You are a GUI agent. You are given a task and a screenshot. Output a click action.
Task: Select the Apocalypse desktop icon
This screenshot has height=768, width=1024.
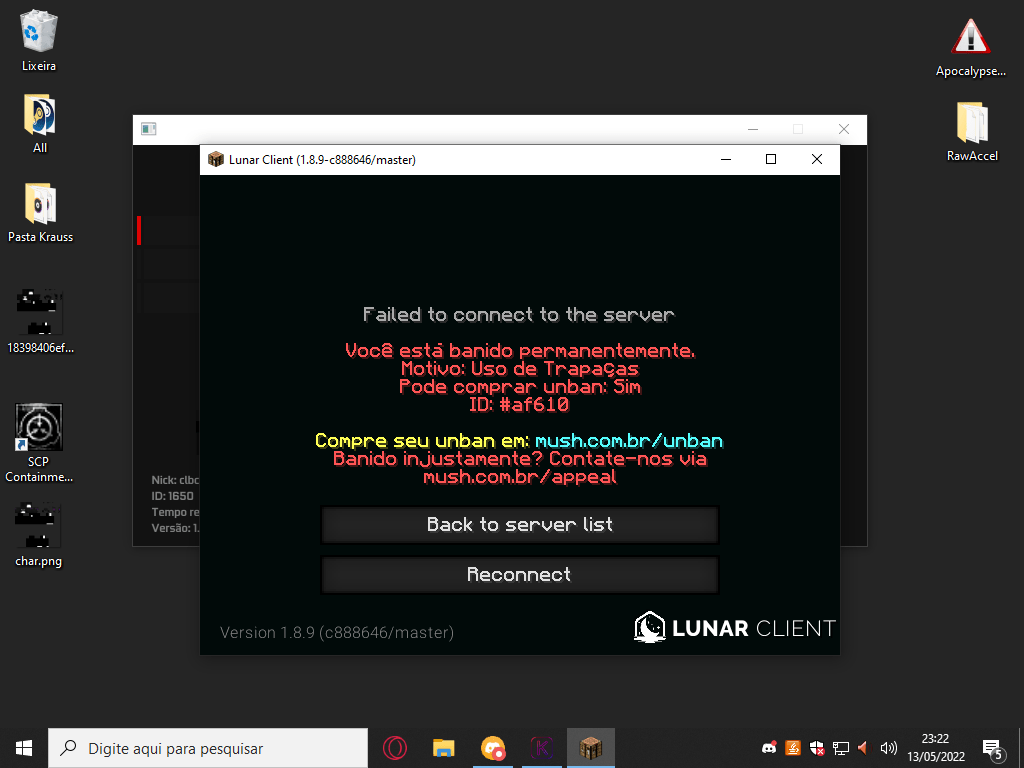pos(970,48)
